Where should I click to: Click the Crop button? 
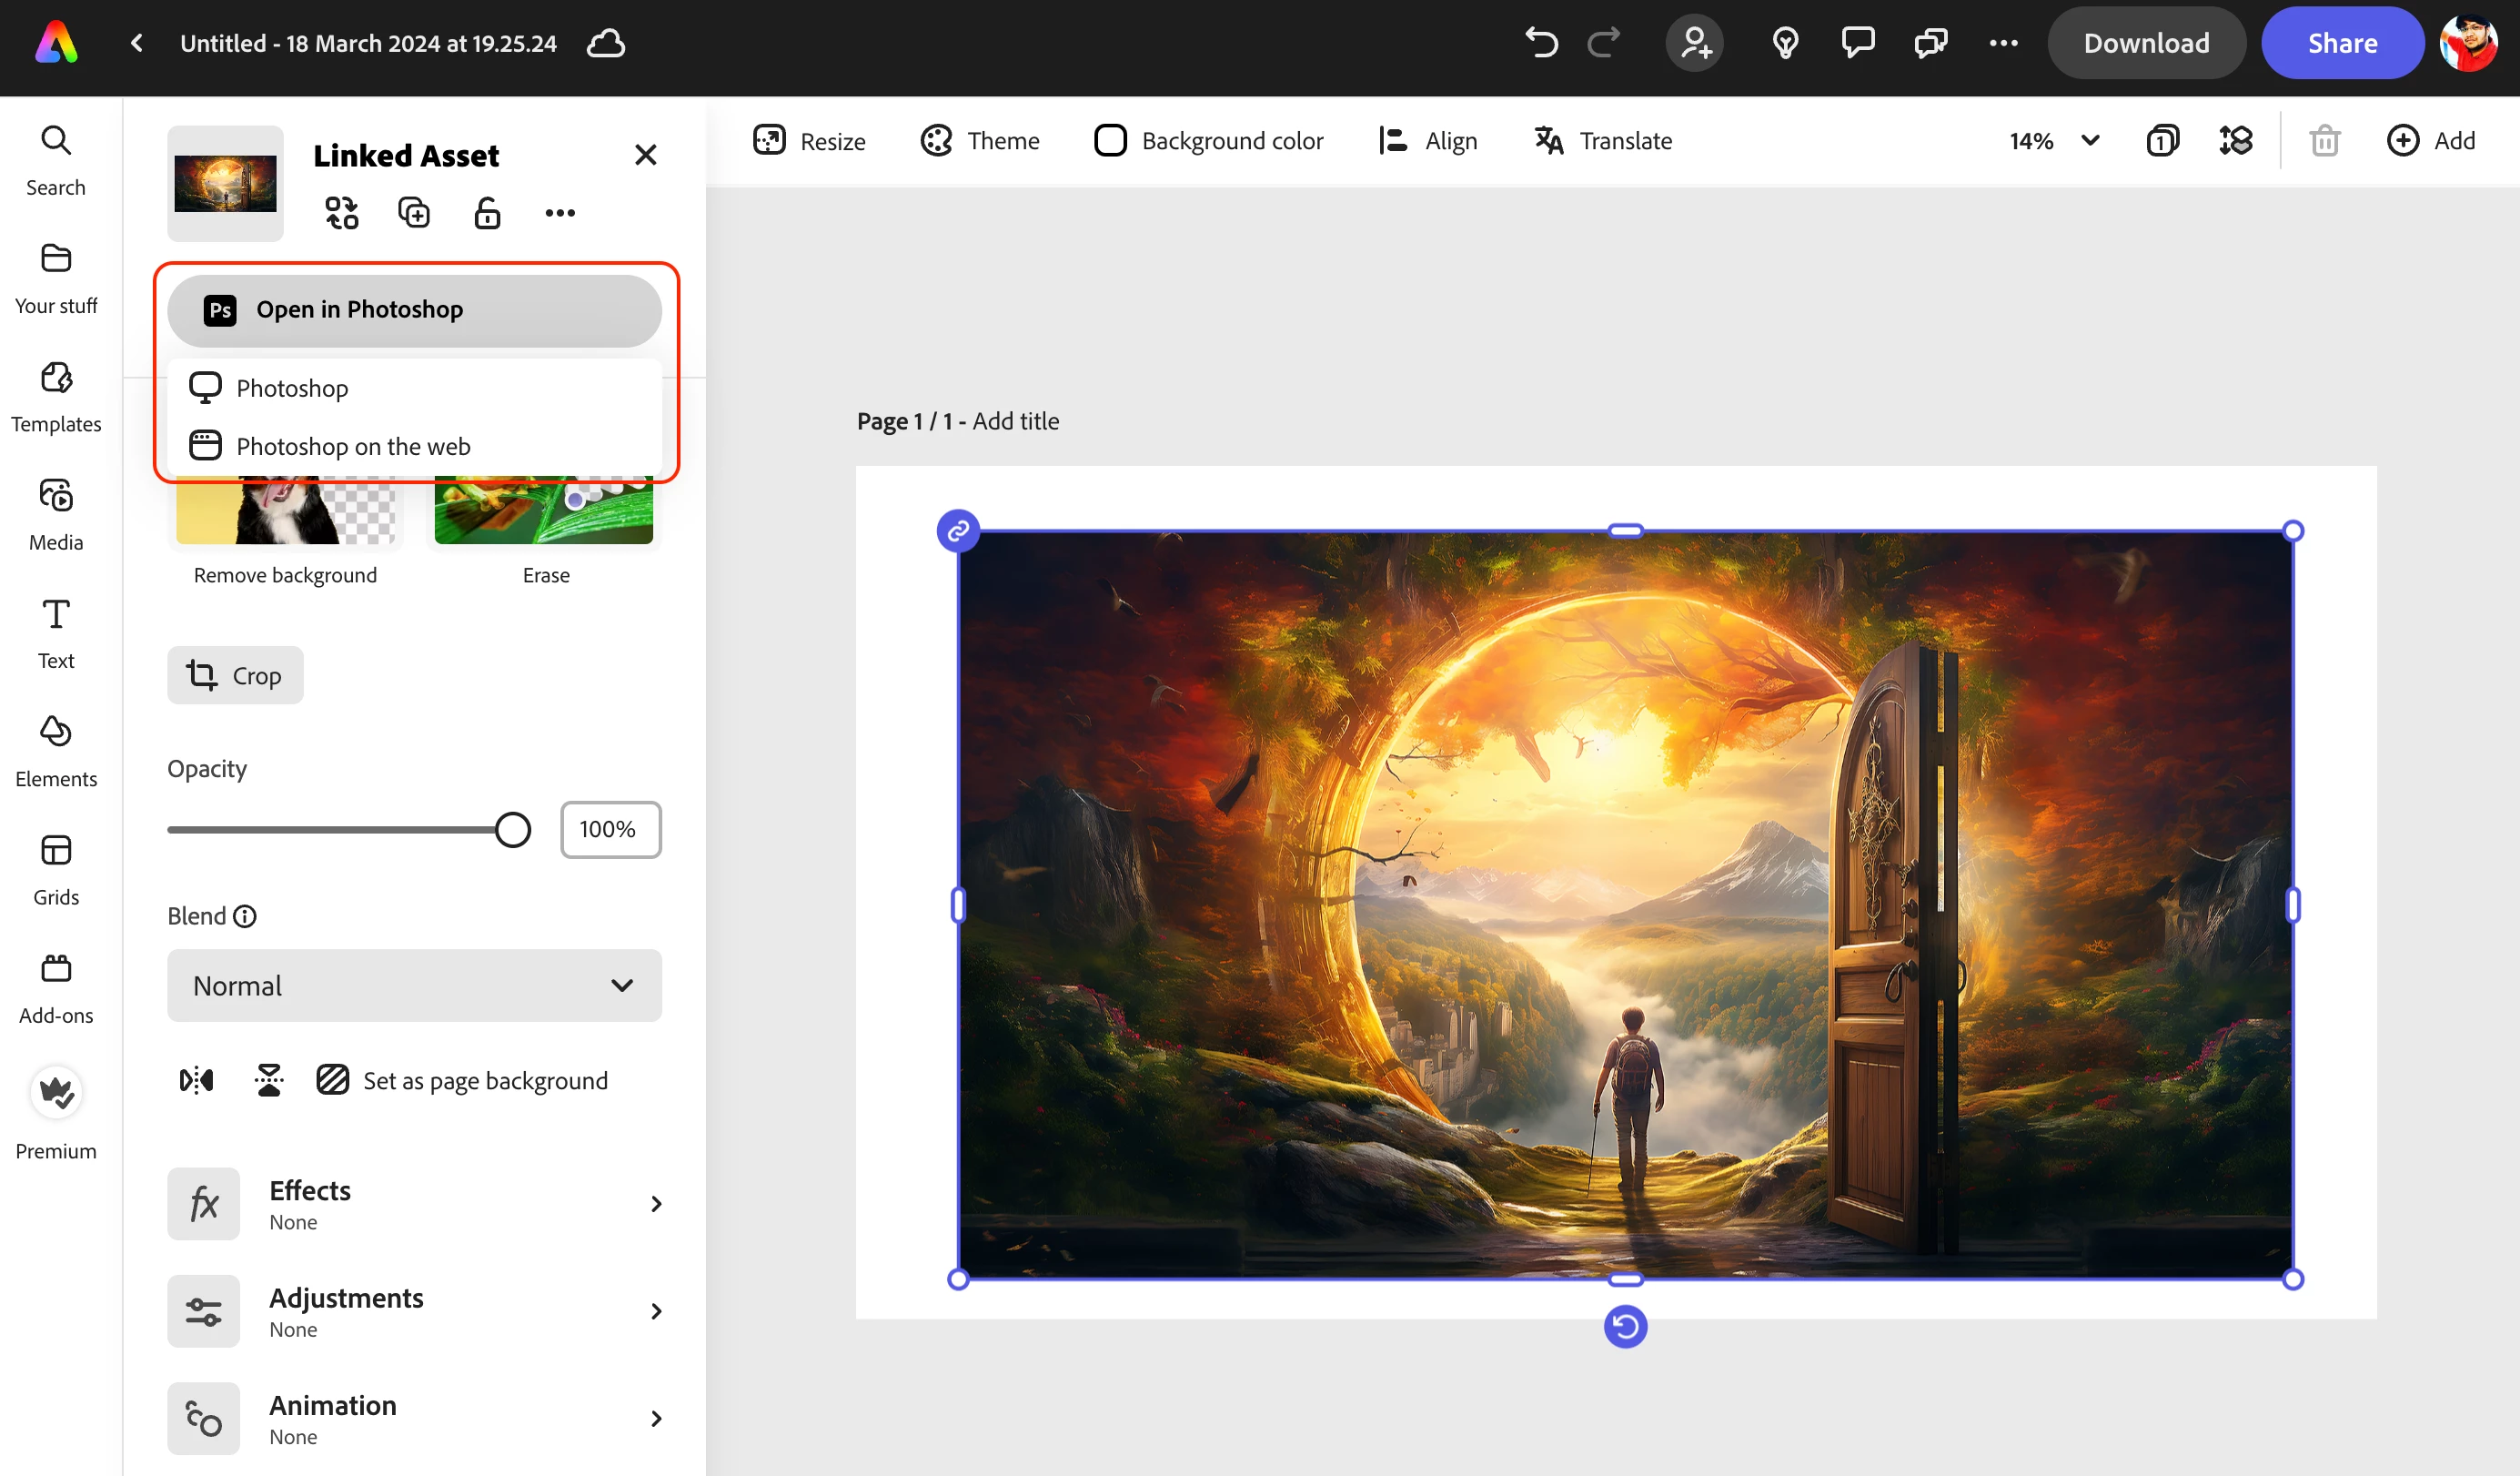point(235,676)
